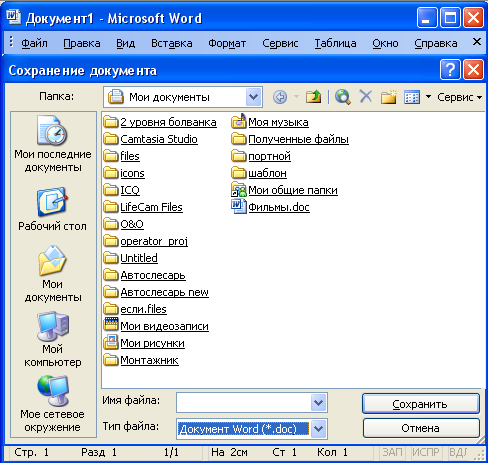Click the Back navigation arrow icon
The height and width of the screenshot is (463, 488).
coord(280,97)
